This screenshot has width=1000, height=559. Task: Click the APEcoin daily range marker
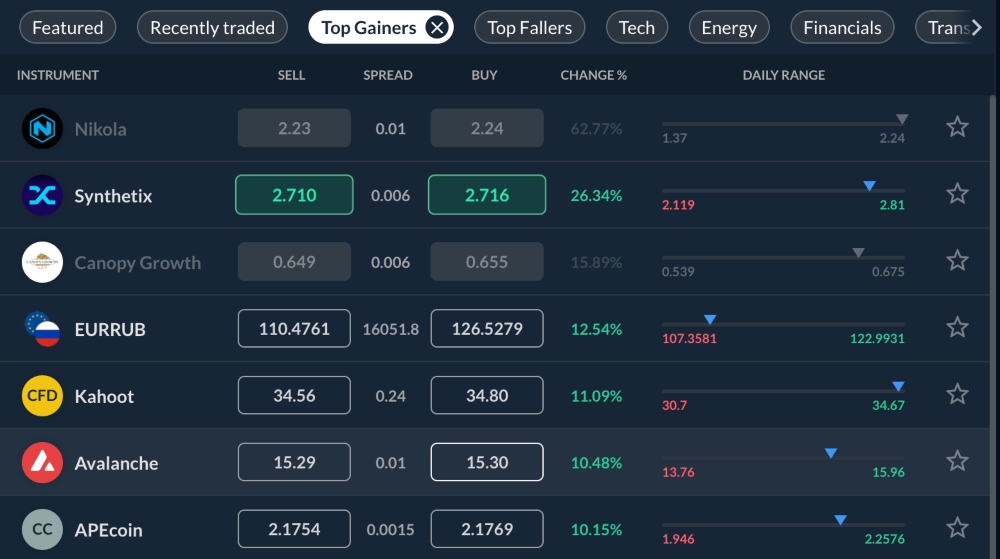point(841,520)
